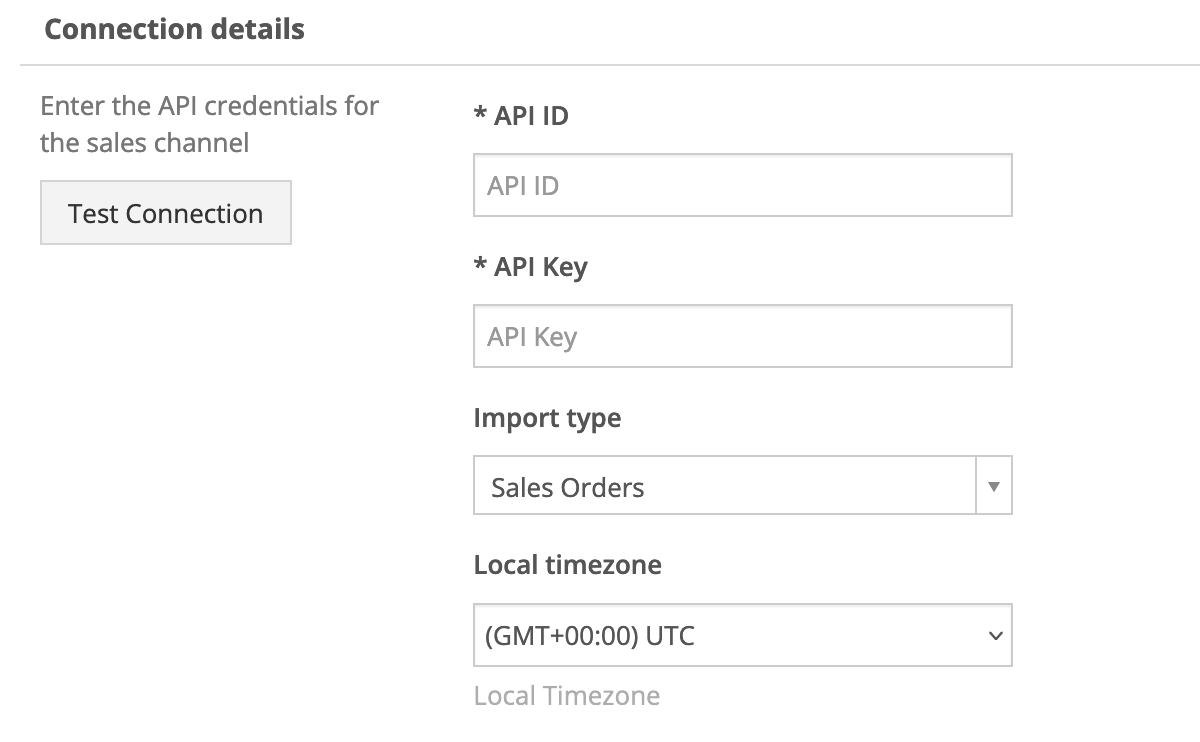Click the Test Connection button

pos(166,213)
